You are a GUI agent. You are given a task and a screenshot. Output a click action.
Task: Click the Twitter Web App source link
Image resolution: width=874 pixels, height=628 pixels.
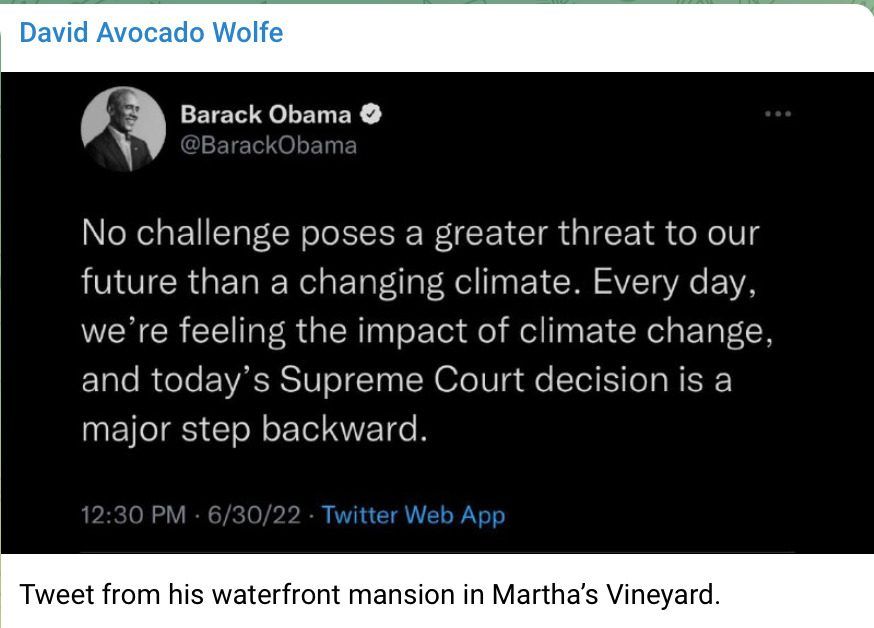coord(414,515)
